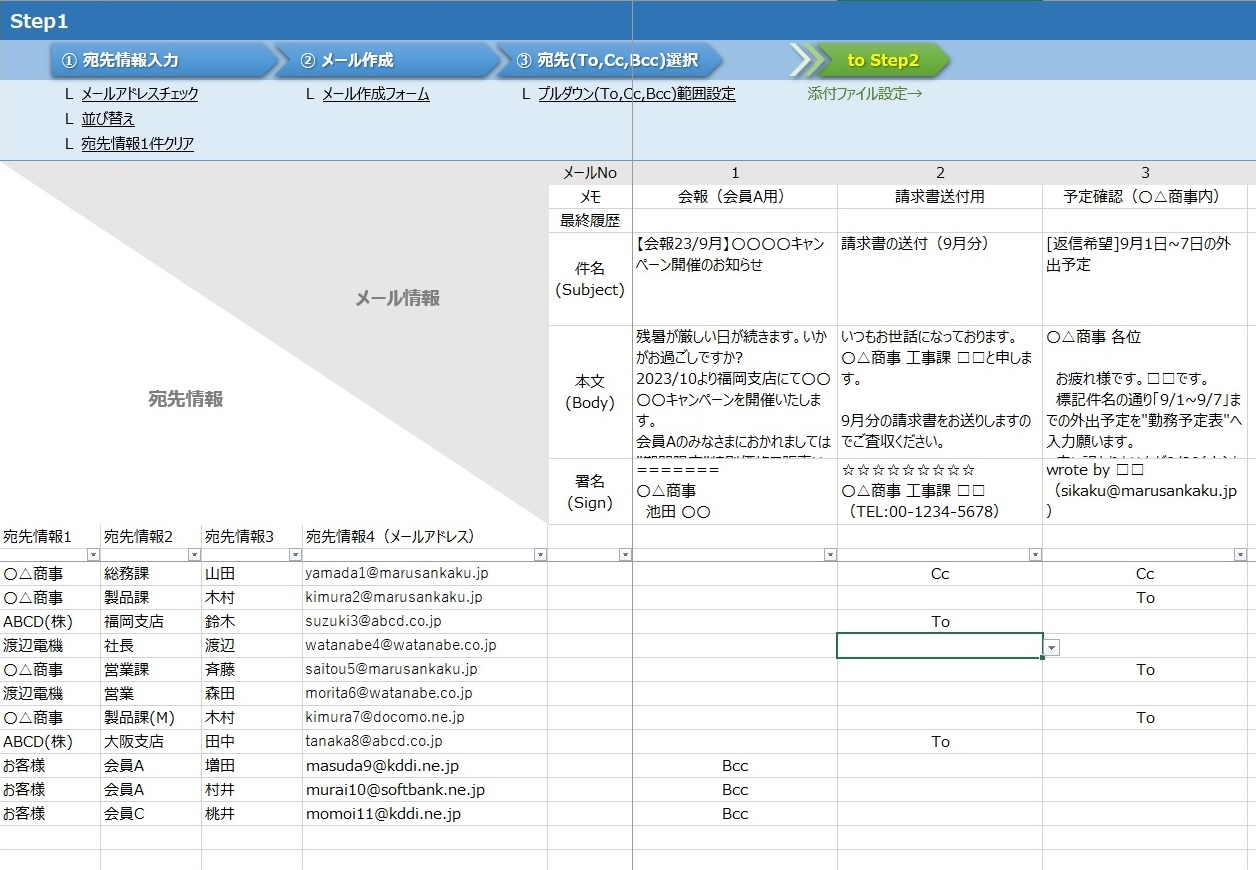Open filter arrow for 宛先情報2 column

194,554
